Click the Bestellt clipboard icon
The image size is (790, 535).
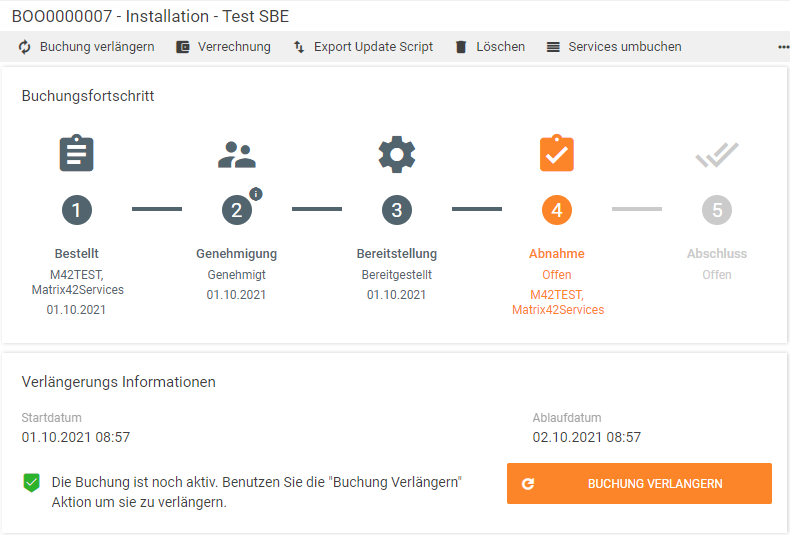pos(77,153)
